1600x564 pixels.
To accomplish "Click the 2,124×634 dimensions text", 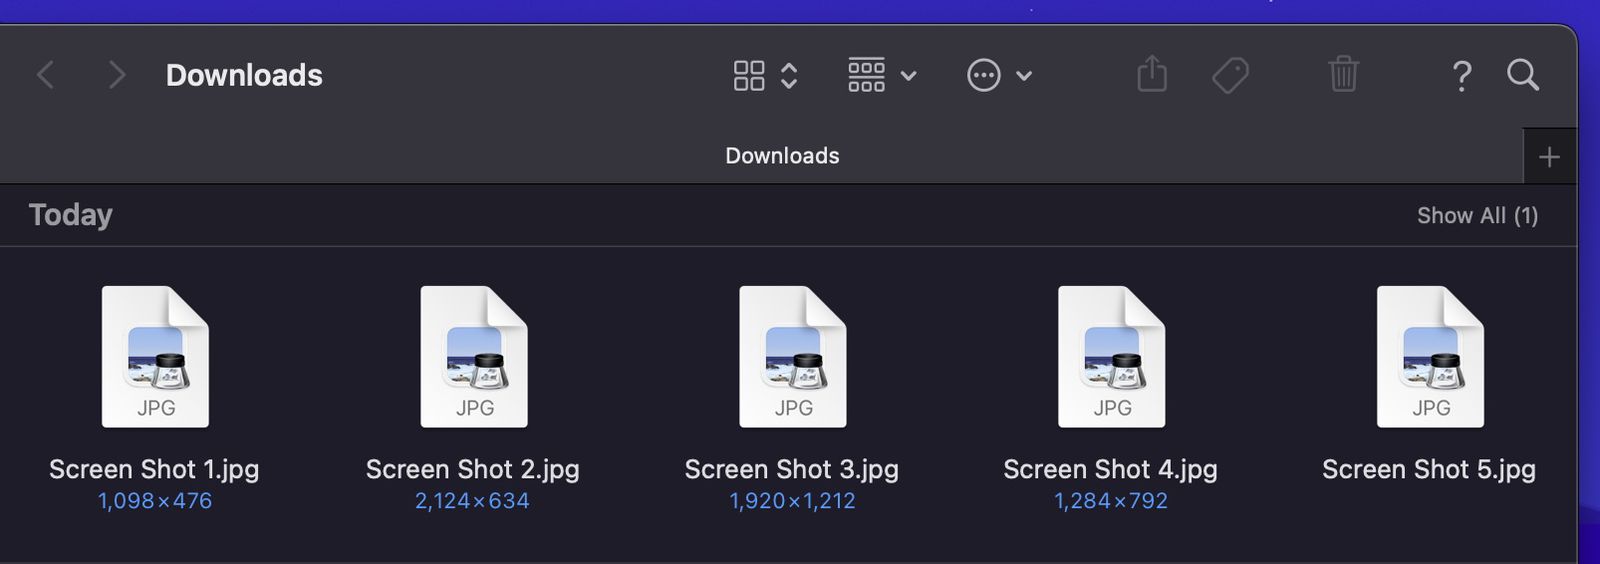I will 472,501.
